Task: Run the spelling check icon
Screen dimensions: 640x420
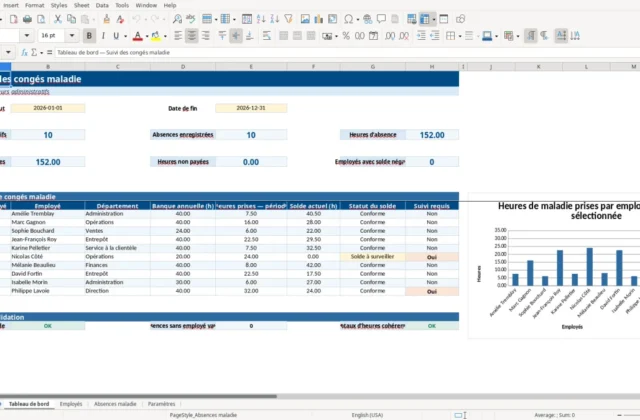Action: point(191,19)
